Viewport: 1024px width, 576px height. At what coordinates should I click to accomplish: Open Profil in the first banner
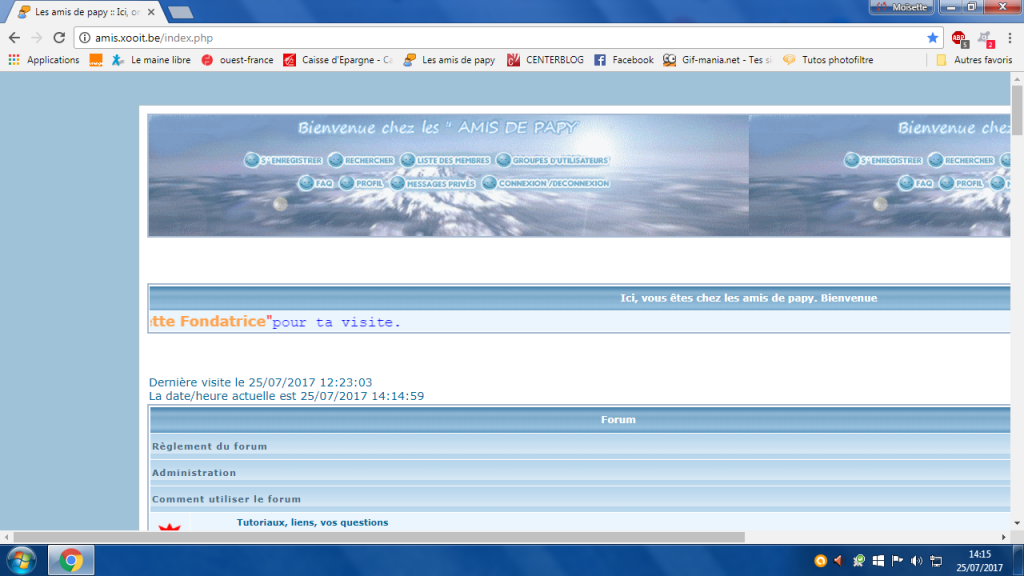(x=361, y=184)
